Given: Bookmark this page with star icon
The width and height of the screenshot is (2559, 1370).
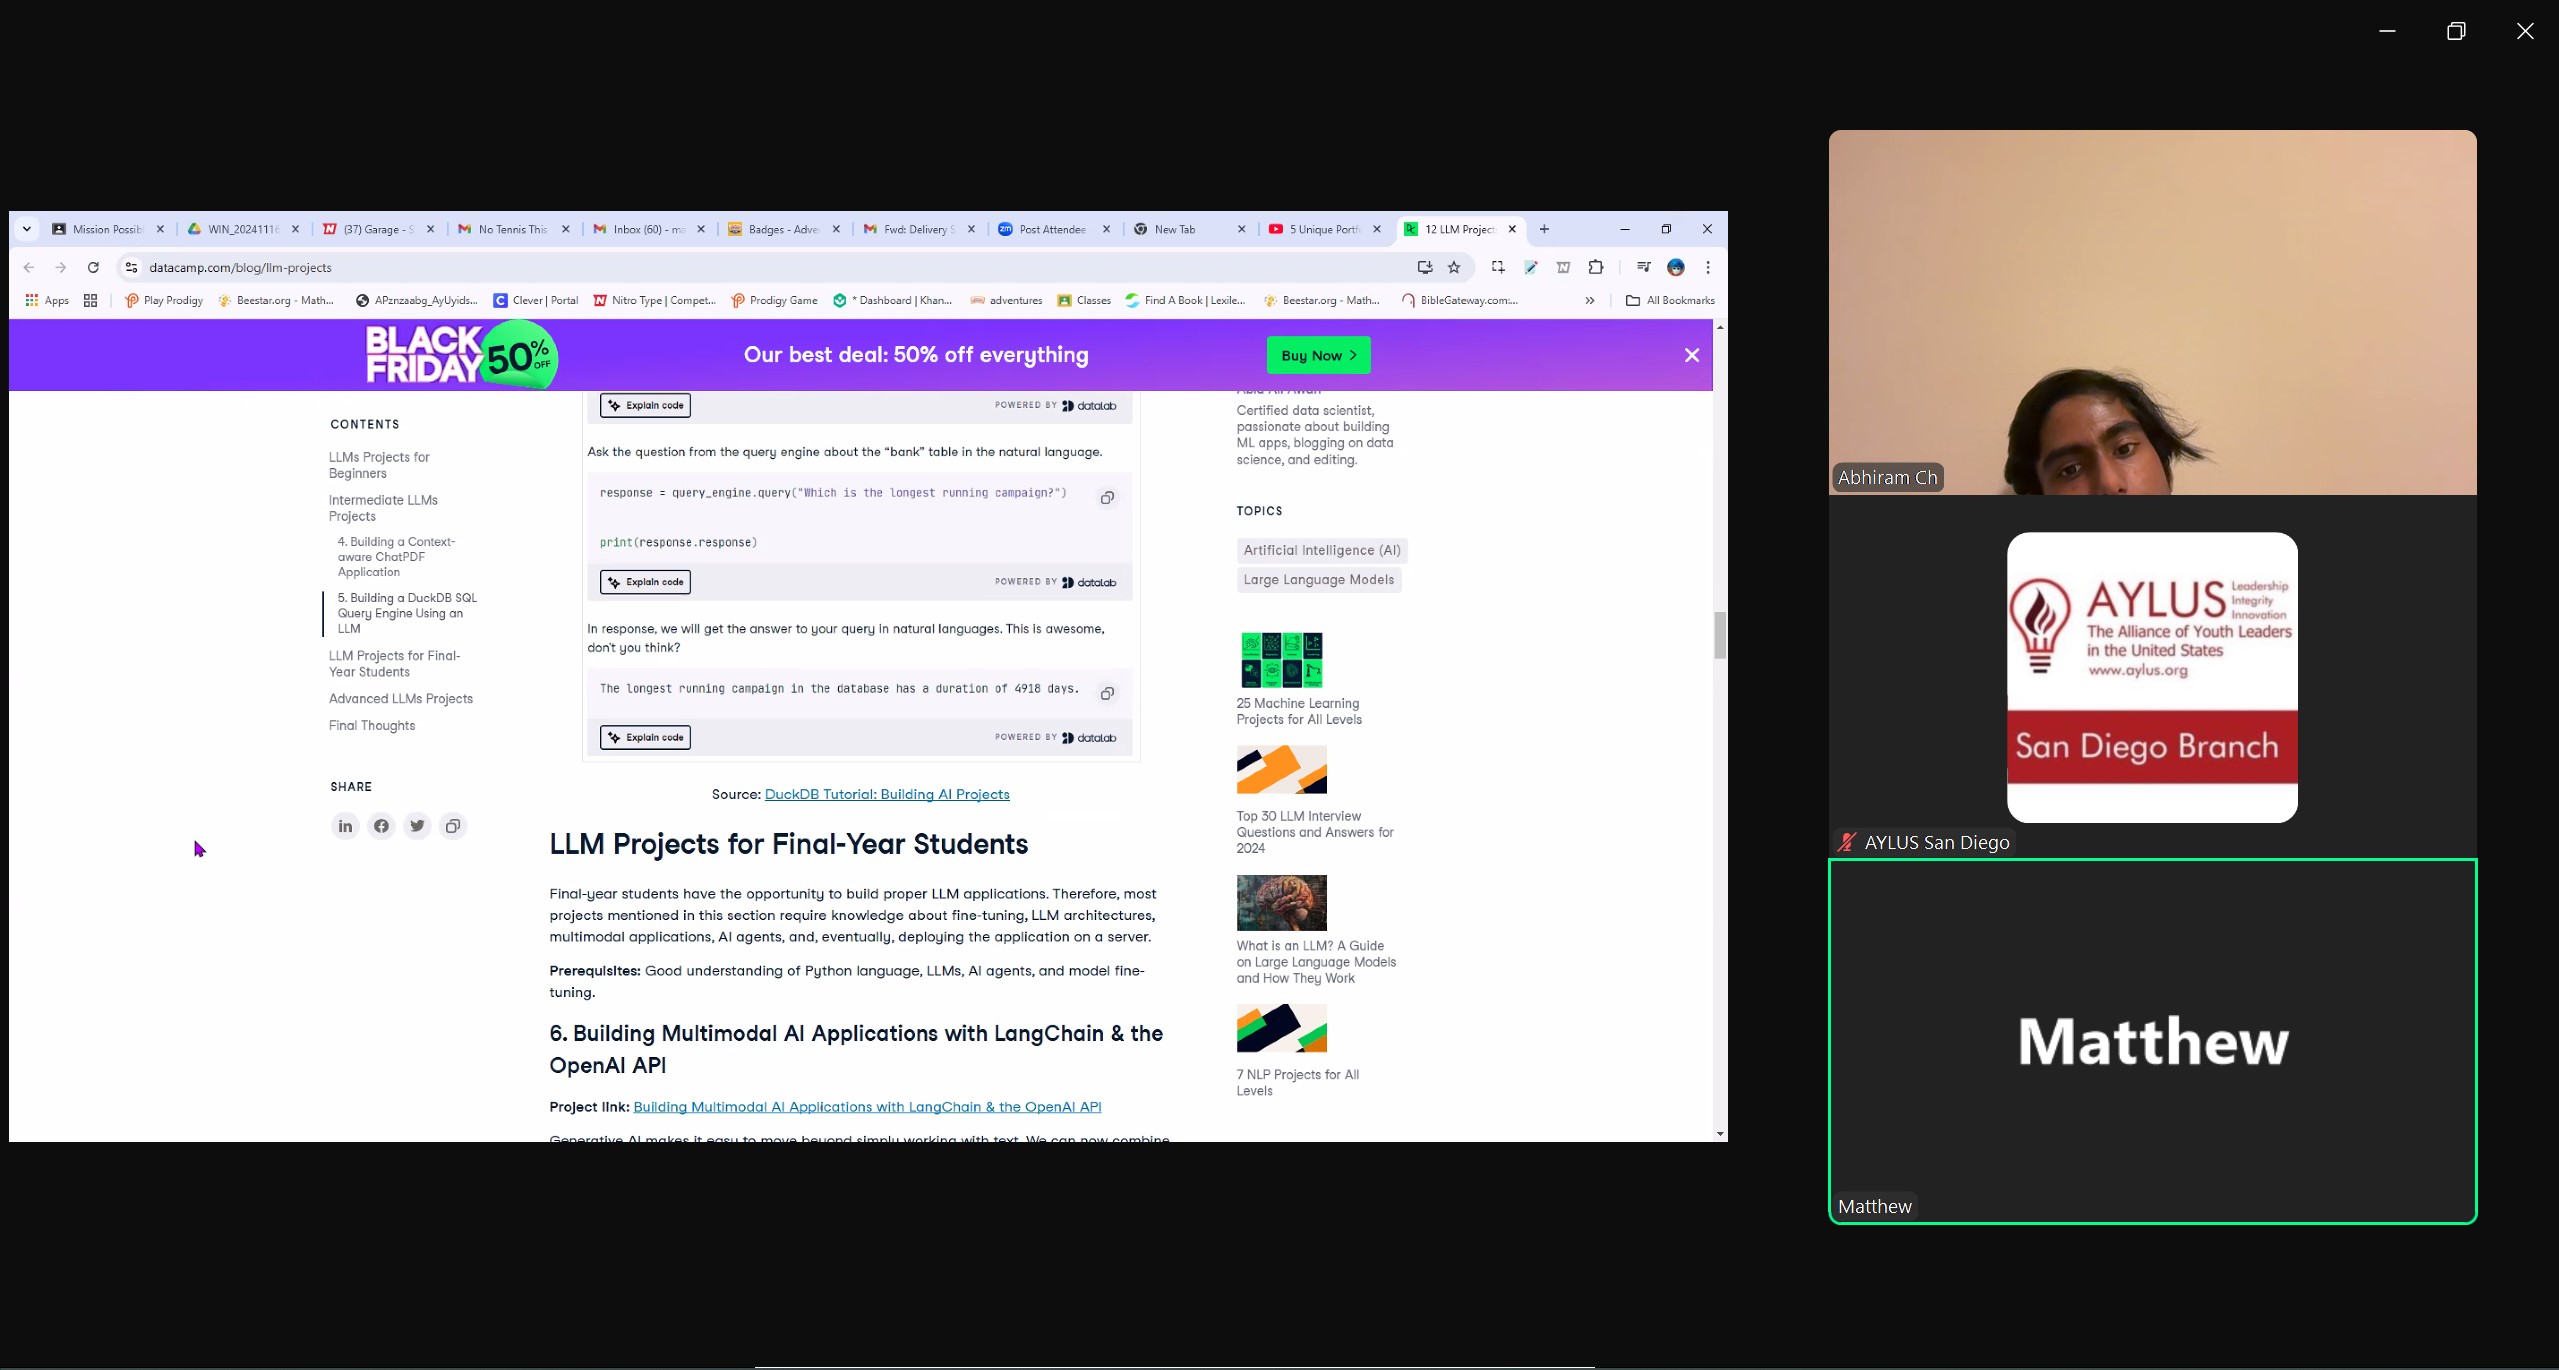Looking at the screenshot, I should pyautogui.click(x=1454, y=267).
